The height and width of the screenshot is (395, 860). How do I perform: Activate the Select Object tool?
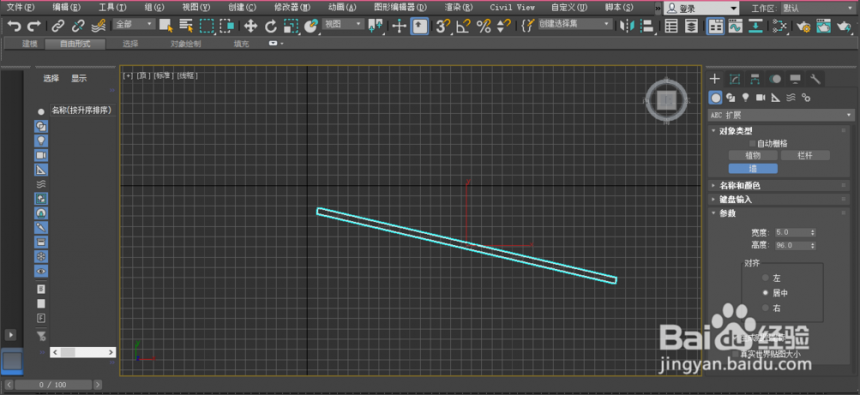pyautogui.click(x=165, y=25)
